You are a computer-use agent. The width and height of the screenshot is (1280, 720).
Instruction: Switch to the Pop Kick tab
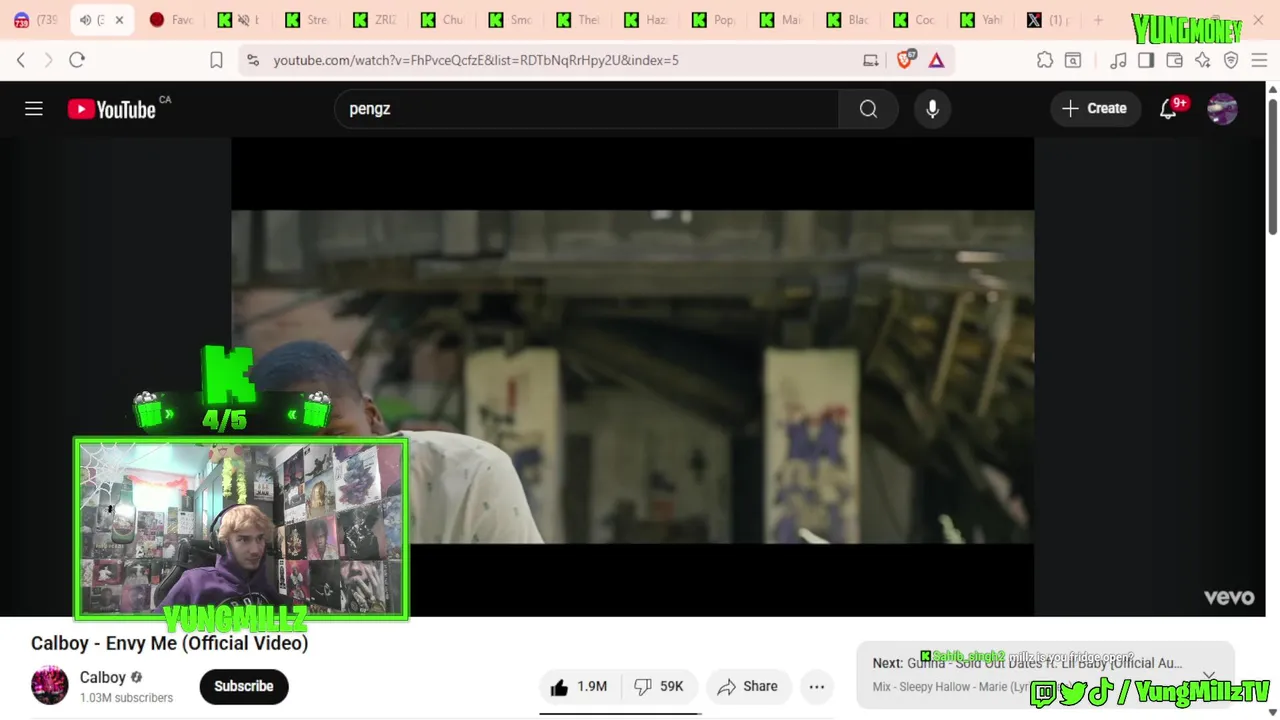714,20
